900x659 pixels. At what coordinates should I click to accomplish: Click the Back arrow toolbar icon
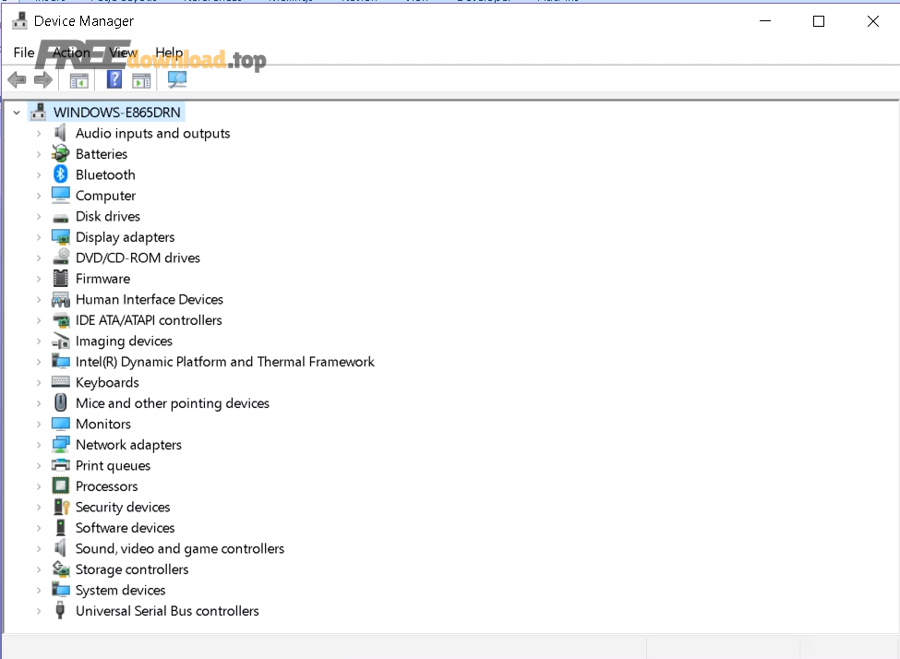pyautogui.click(x=17, y=80)
